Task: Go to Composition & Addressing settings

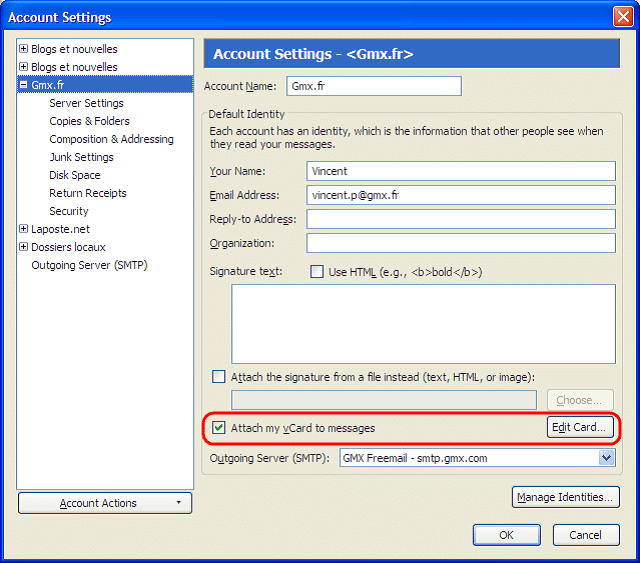Action: pyautogui.click(x=111, y=139)
